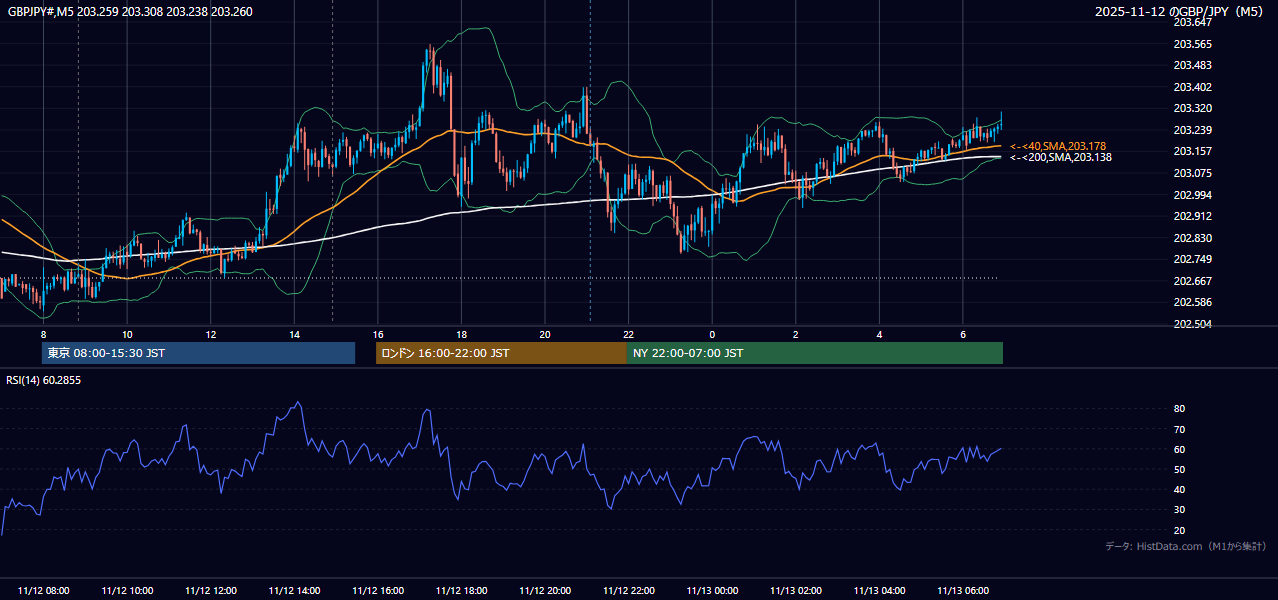The image size is (1278, 600).
Task: Click hour 16 on the price chart time axis
Action: [x=378, y=334]
